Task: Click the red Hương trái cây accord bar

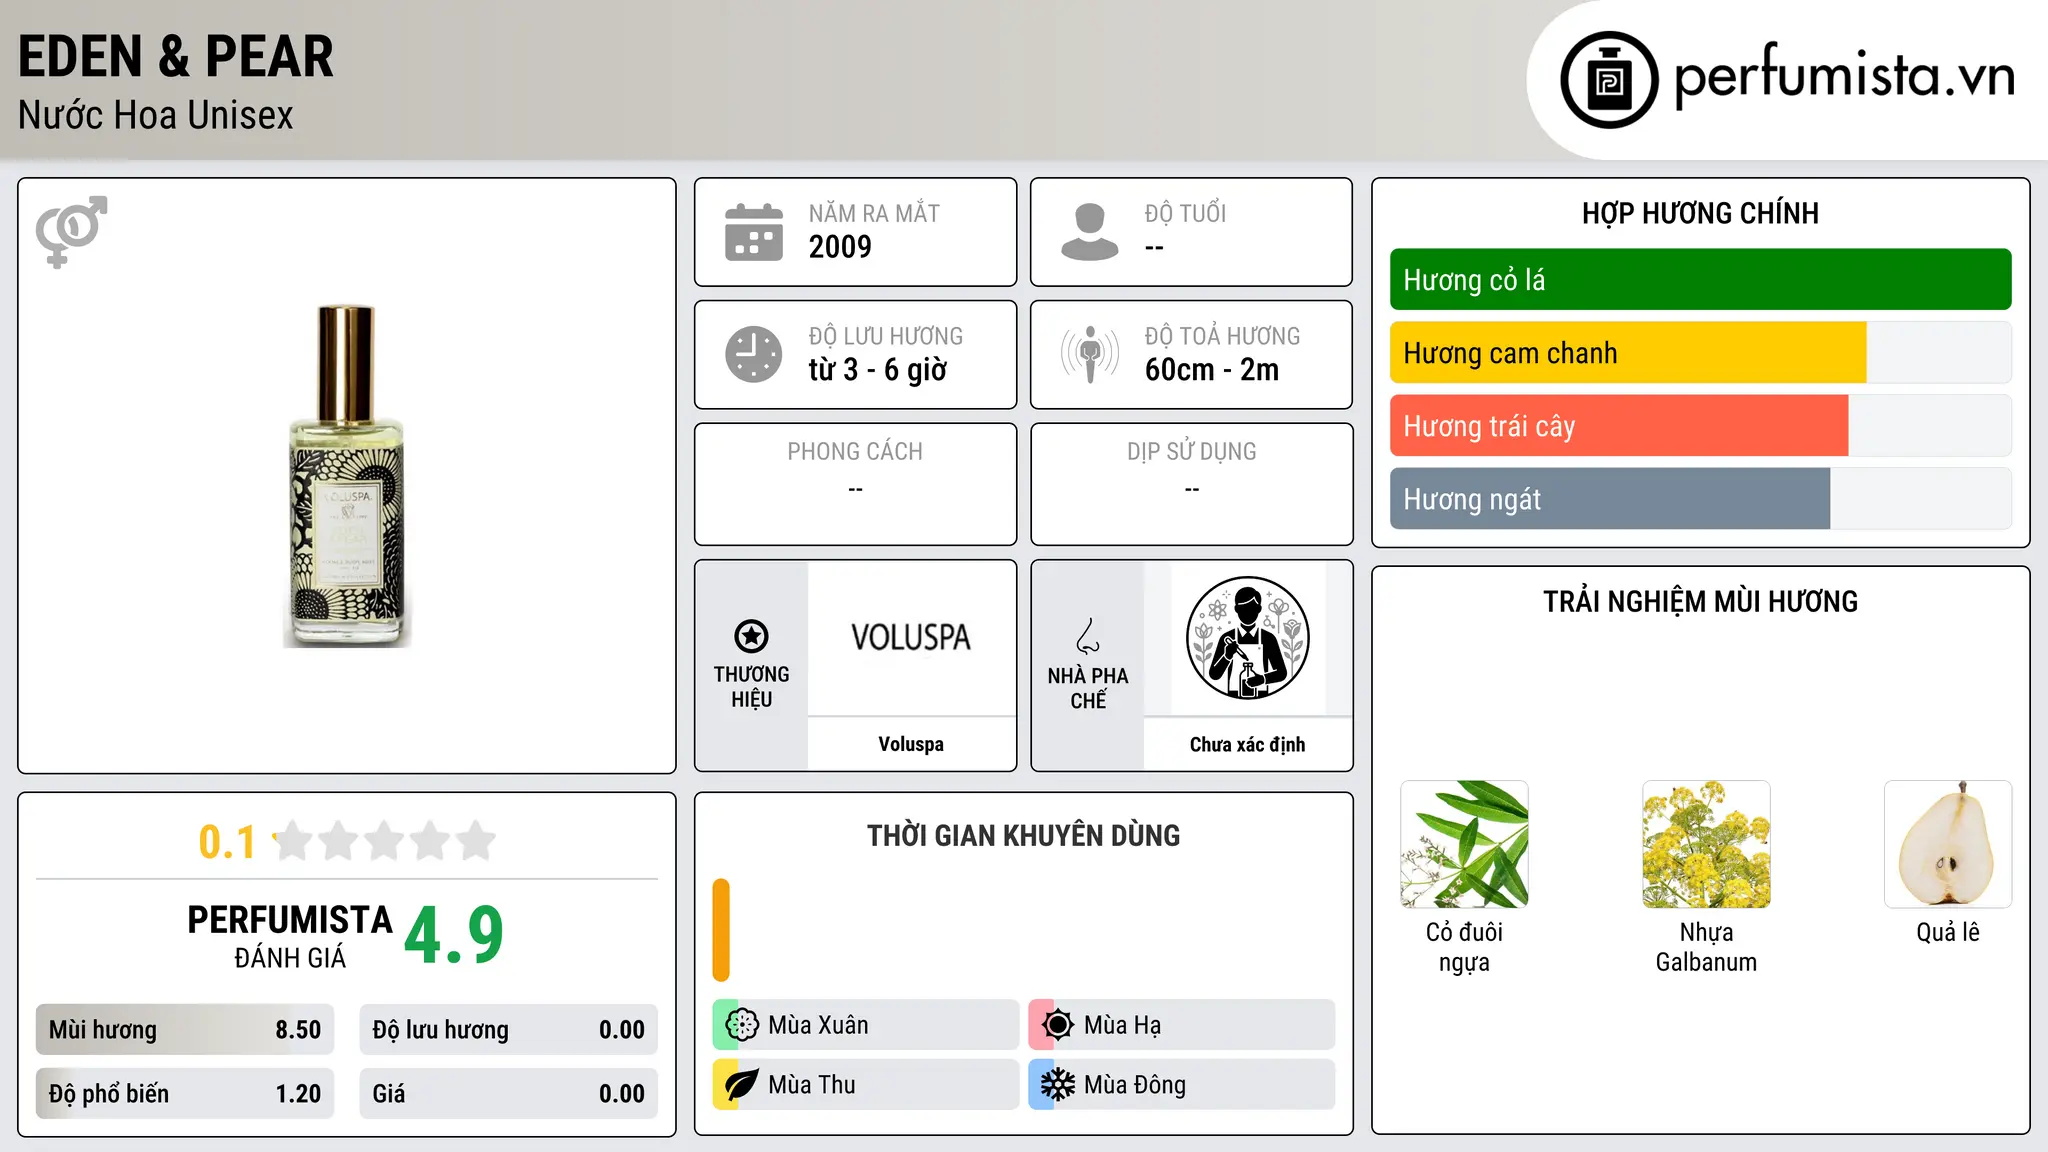Action: click(x=1619, y=426)
